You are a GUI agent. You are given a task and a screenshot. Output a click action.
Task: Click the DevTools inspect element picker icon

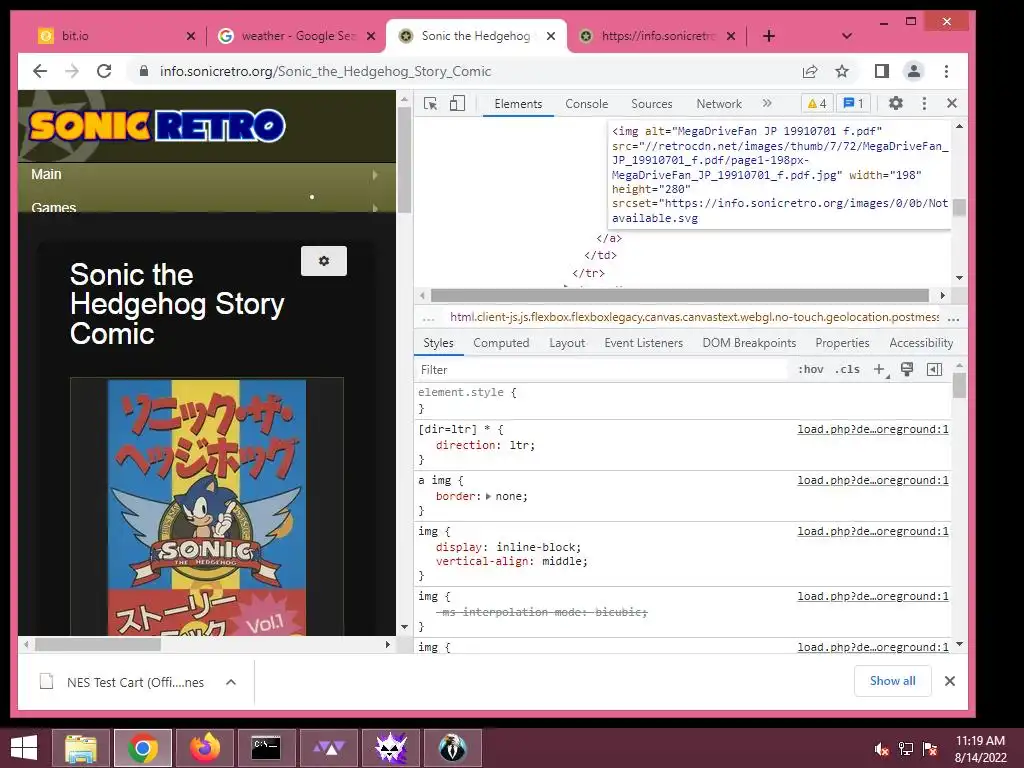tap(430, 103)
